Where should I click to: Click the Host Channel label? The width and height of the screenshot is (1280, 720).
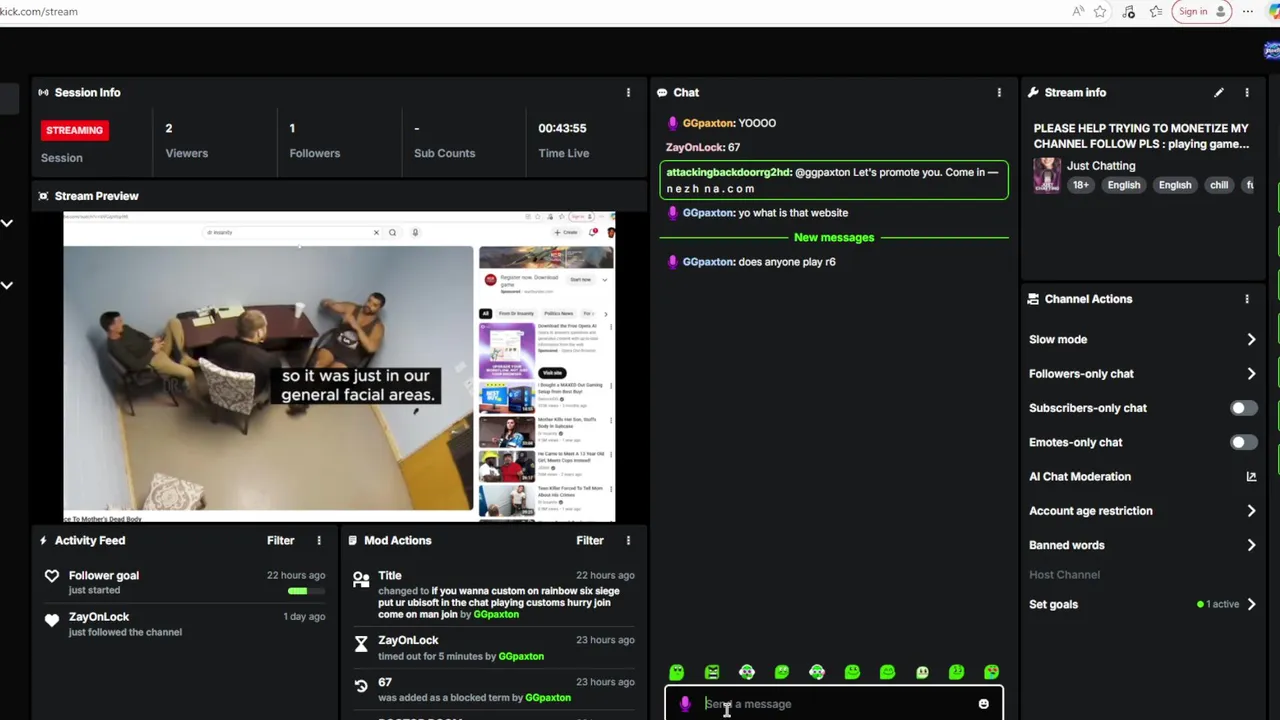click(1064, 575)
